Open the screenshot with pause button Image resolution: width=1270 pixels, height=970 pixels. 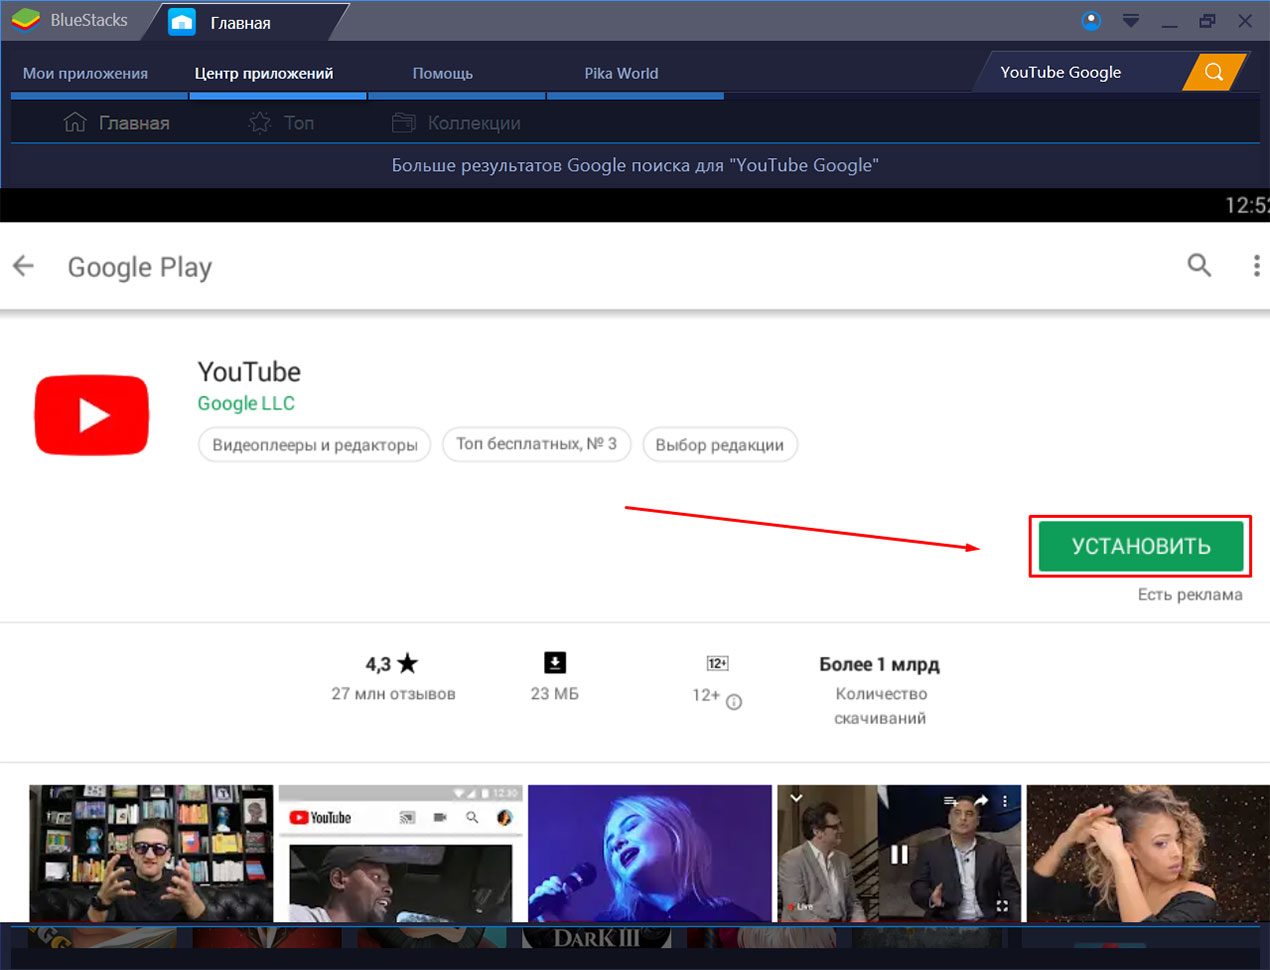pyautogui.click(x=899, y=853)
